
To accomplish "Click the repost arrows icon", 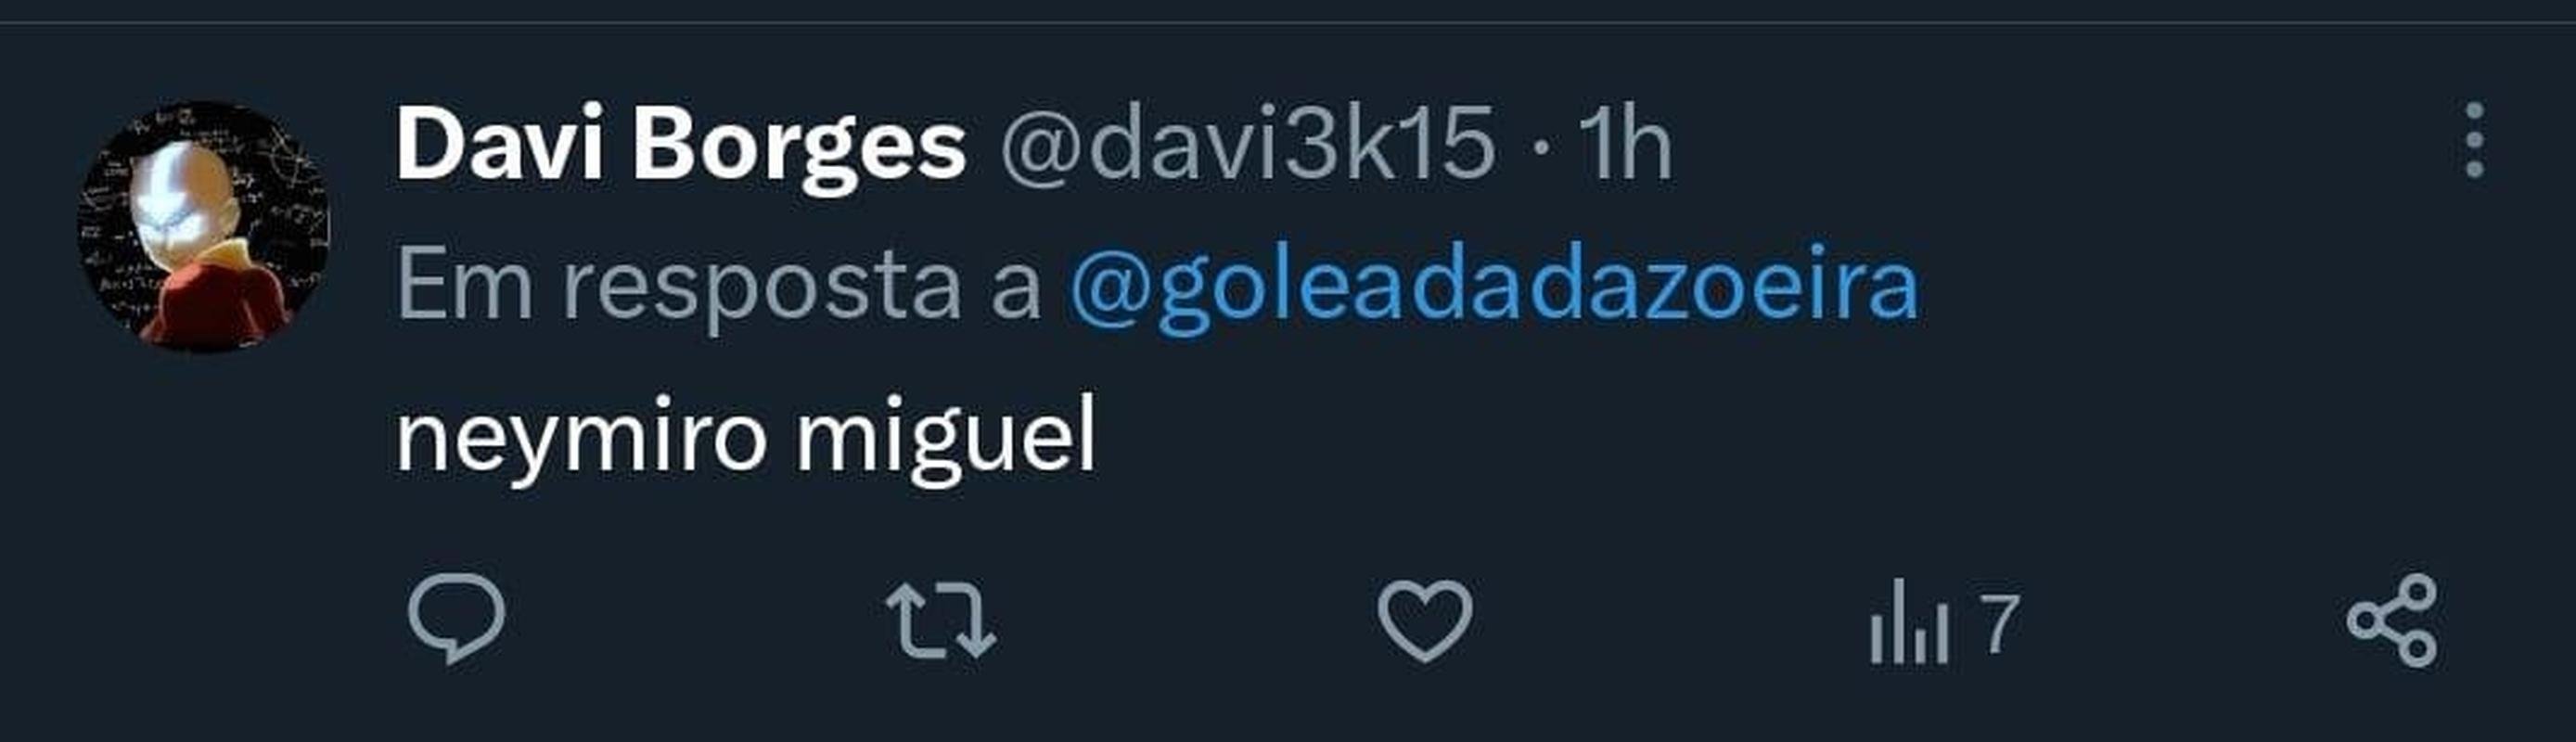I will point(941,620).
